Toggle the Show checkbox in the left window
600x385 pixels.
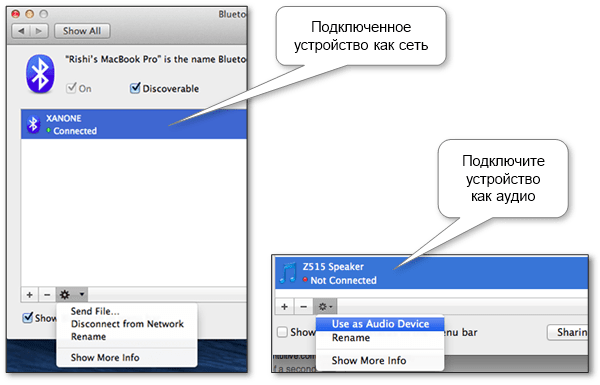[28, 317]
